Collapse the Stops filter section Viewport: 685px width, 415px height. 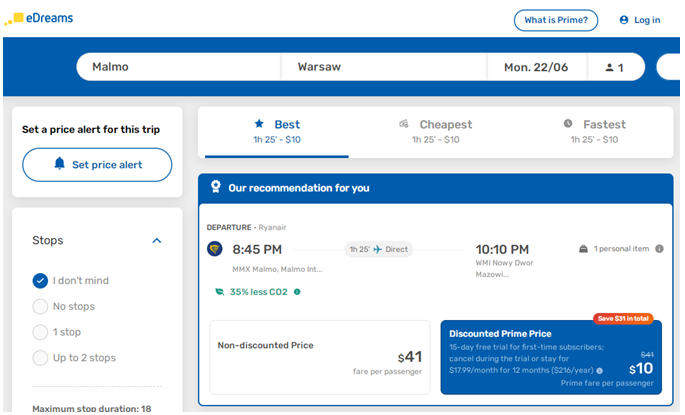click(x=157, y=241)
